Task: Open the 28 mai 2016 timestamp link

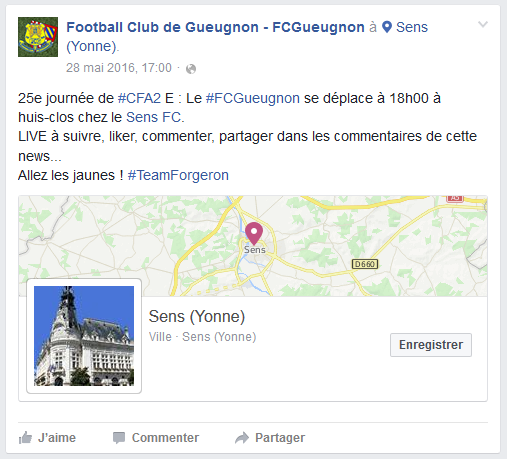Action: click(119, 68)
